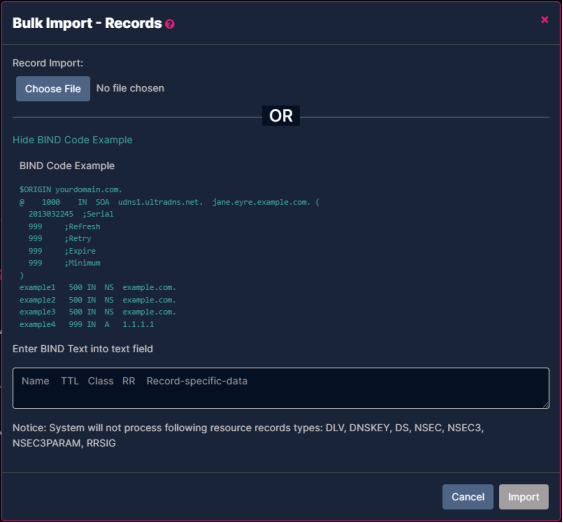Click the '2013032245 ;Serial' line
The image size is (563, 523).
click(71, 214)
